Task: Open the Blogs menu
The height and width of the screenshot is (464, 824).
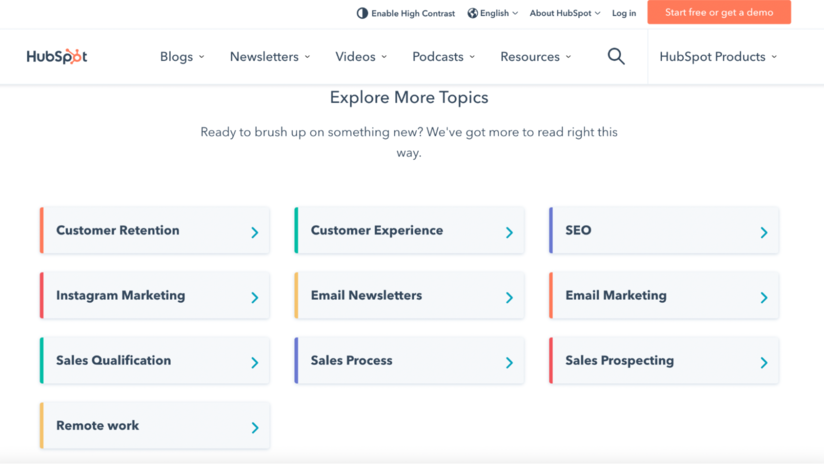Action: (x=182, y=57)
